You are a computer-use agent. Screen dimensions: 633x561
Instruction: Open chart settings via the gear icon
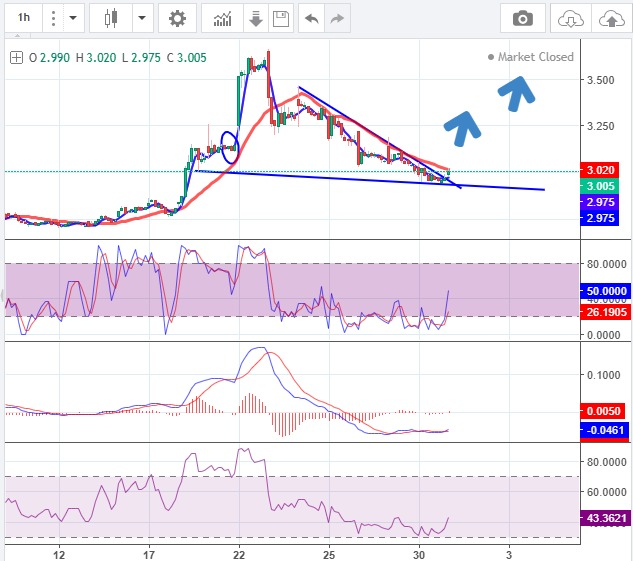coord(177,18)
